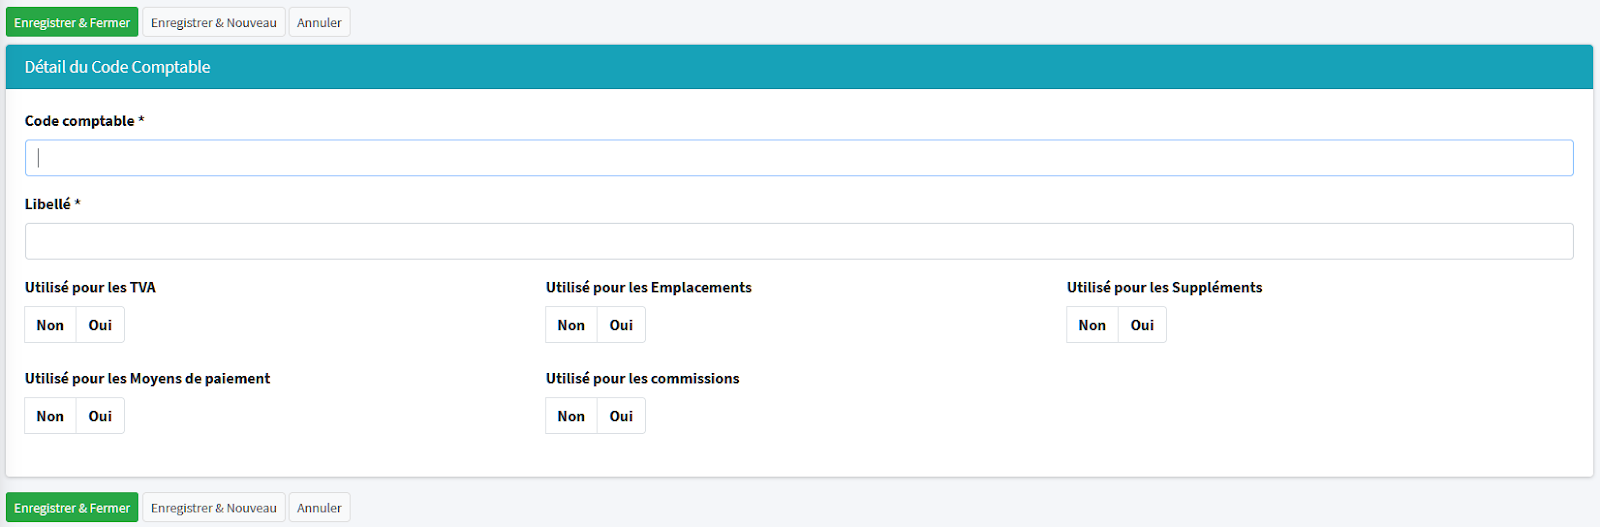
Task: Click the Libellé field label
Action: click(x=48, y=204)
